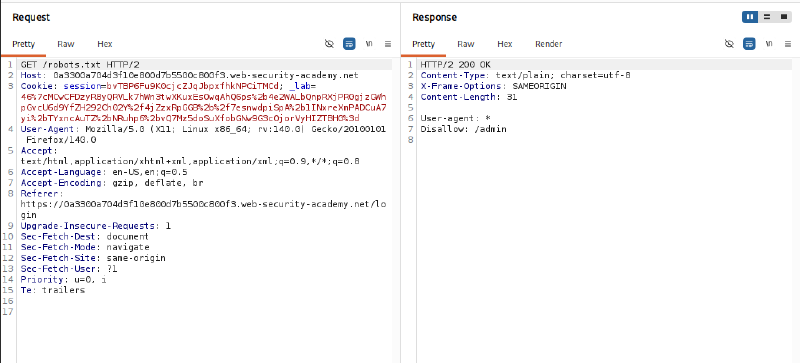Screen dimensions: 800x363
Task: Click the Response panel title
Action: [434, 17]
